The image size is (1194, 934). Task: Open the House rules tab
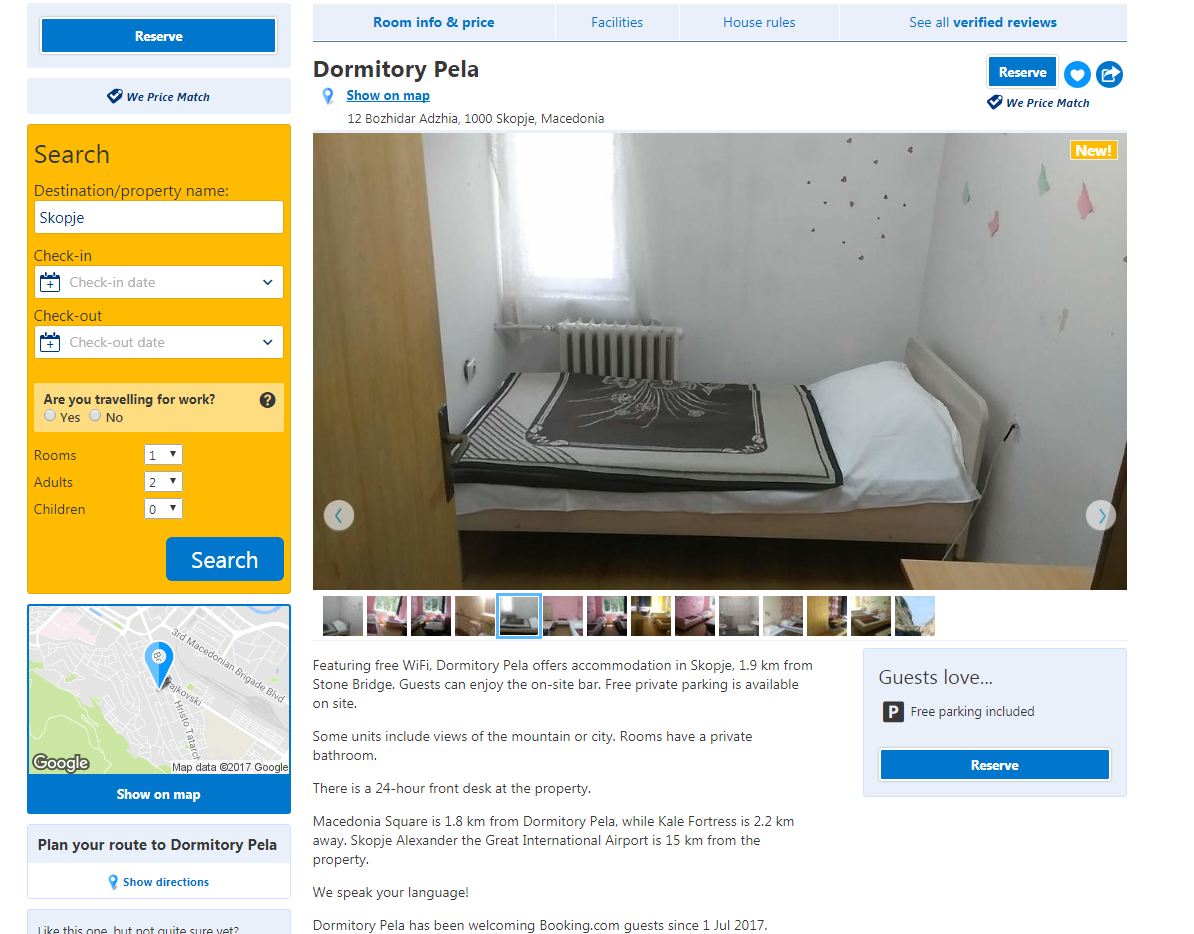point(759,23)
